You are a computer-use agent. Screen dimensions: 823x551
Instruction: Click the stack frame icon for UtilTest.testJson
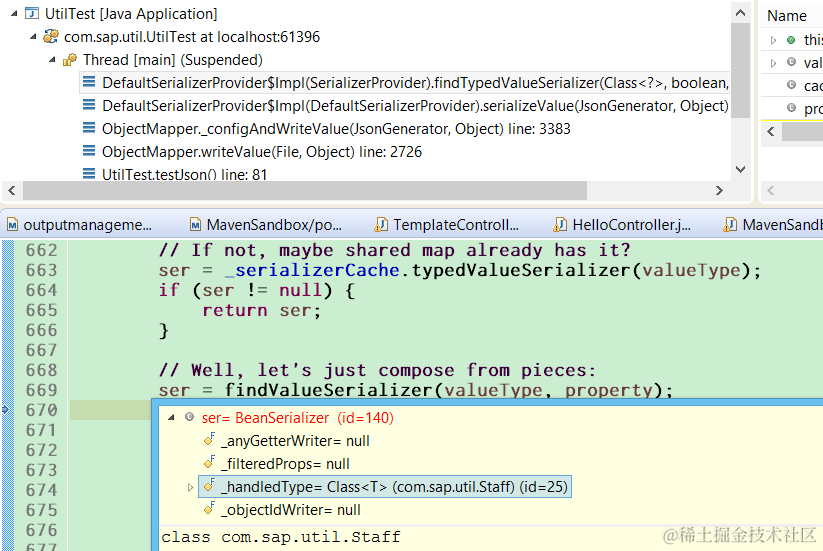point(89,174)
